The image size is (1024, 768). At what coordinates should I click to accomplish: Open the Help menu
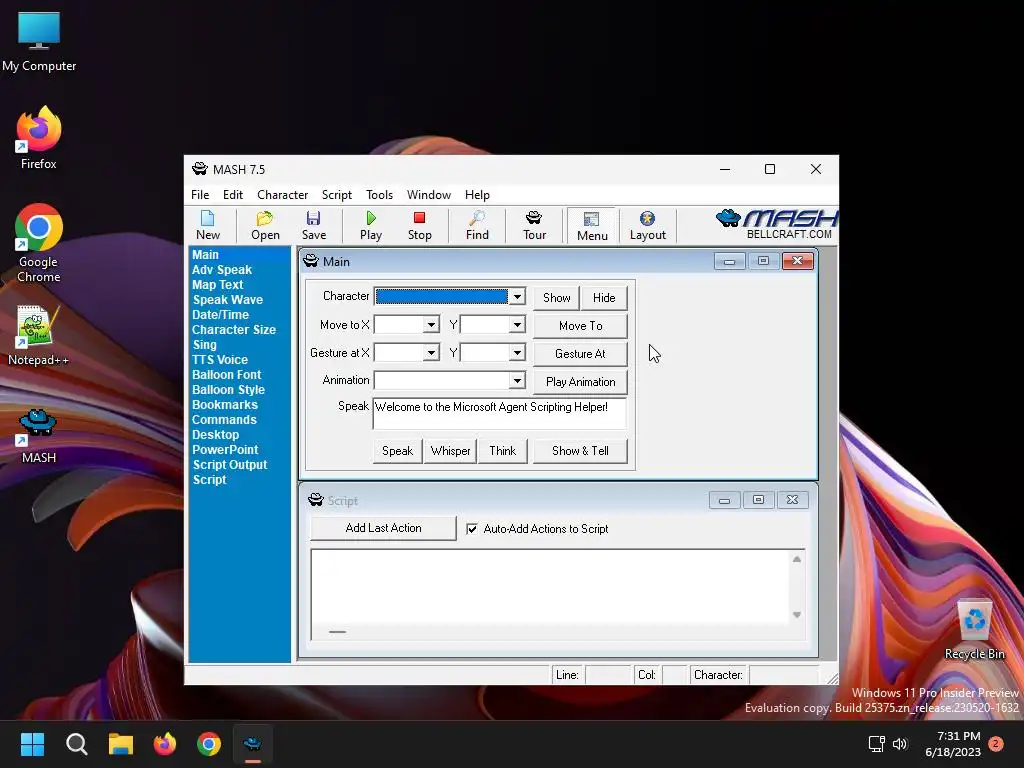pyautogui.click(x=477, y=195)
